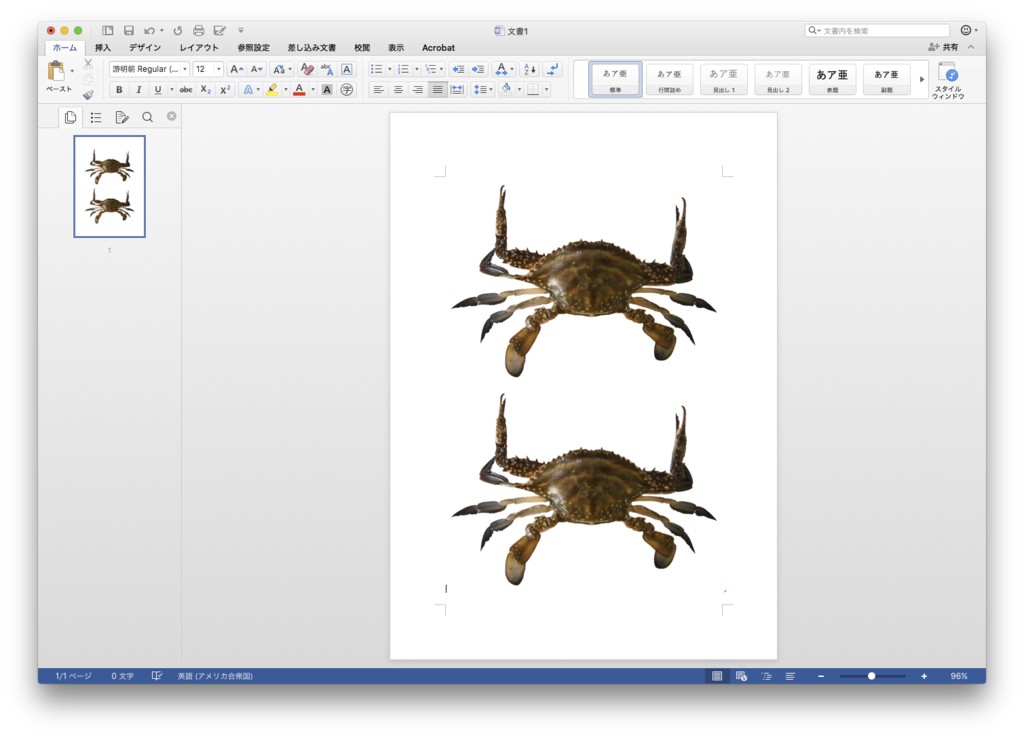
Task: Apply superscript X2 formatting
Action: click(225, 89)
